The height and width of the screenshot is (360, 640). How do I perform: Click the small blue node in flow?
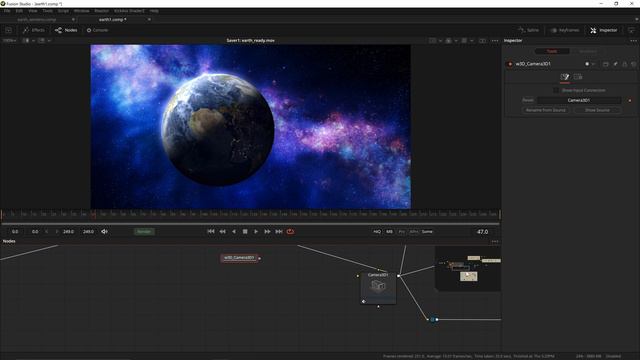(433, 319)
